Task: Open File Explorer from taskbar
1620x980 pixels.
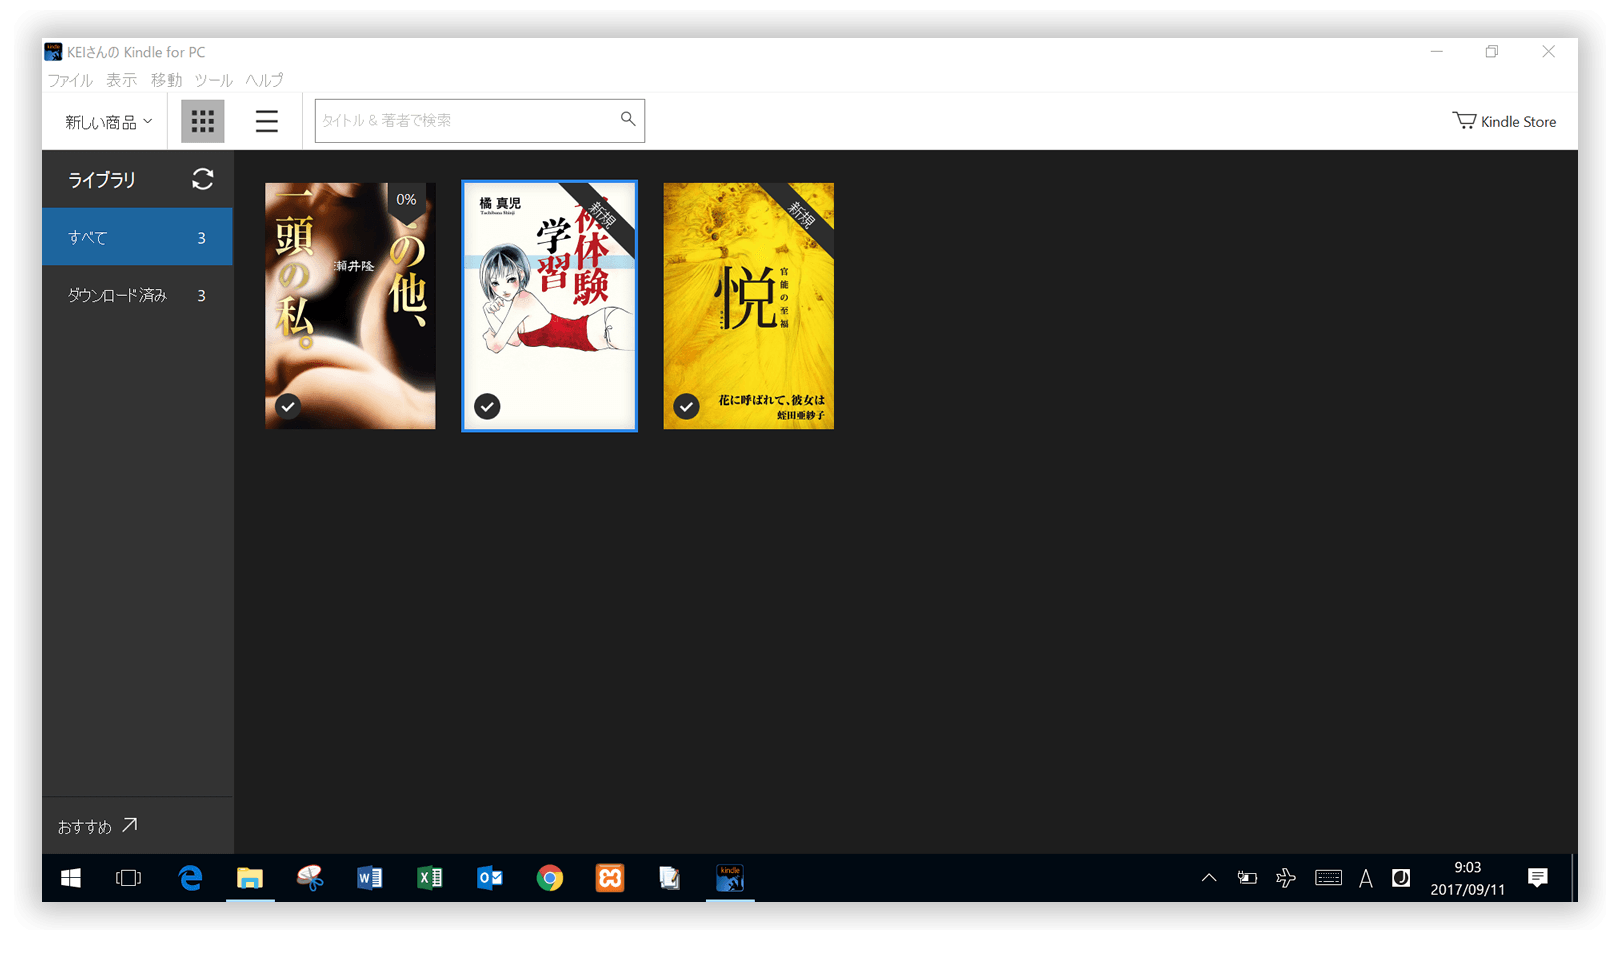Action: [250, 878]
